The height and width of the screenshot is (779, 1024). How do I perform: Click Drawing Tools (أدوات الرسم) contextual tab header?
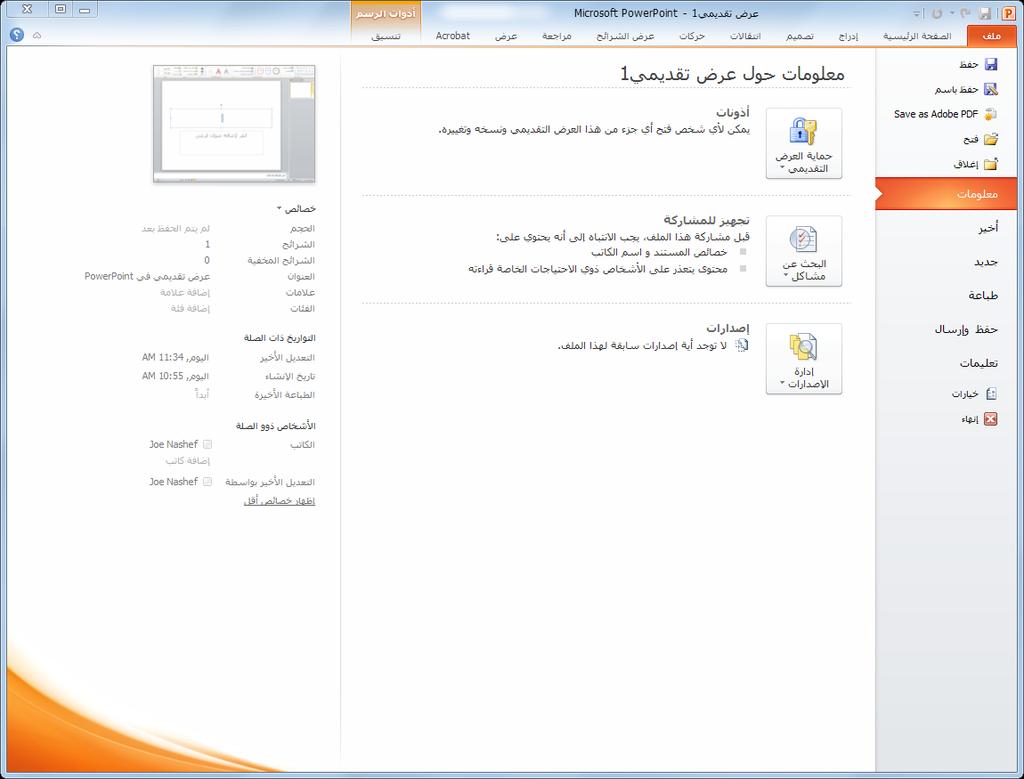[x=386, y=13]
